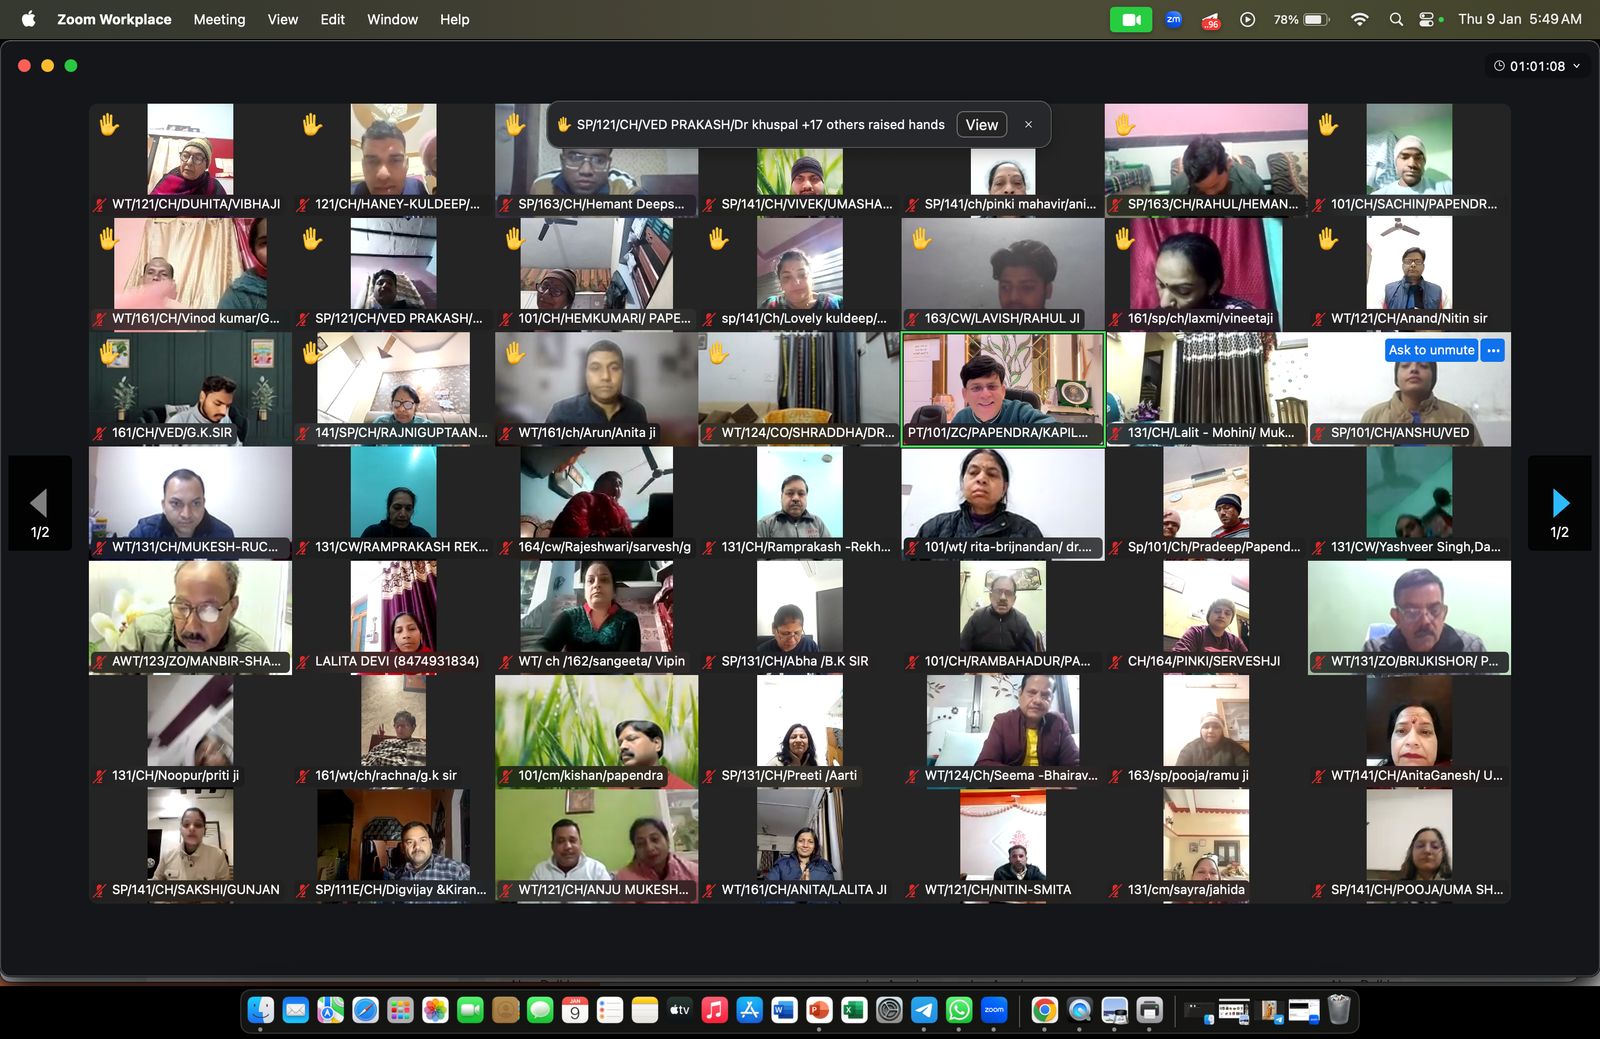Open macOS Control Center toggles icon
The width and height of the screenshot is (1600, 1039).
tap(1427, 19)
